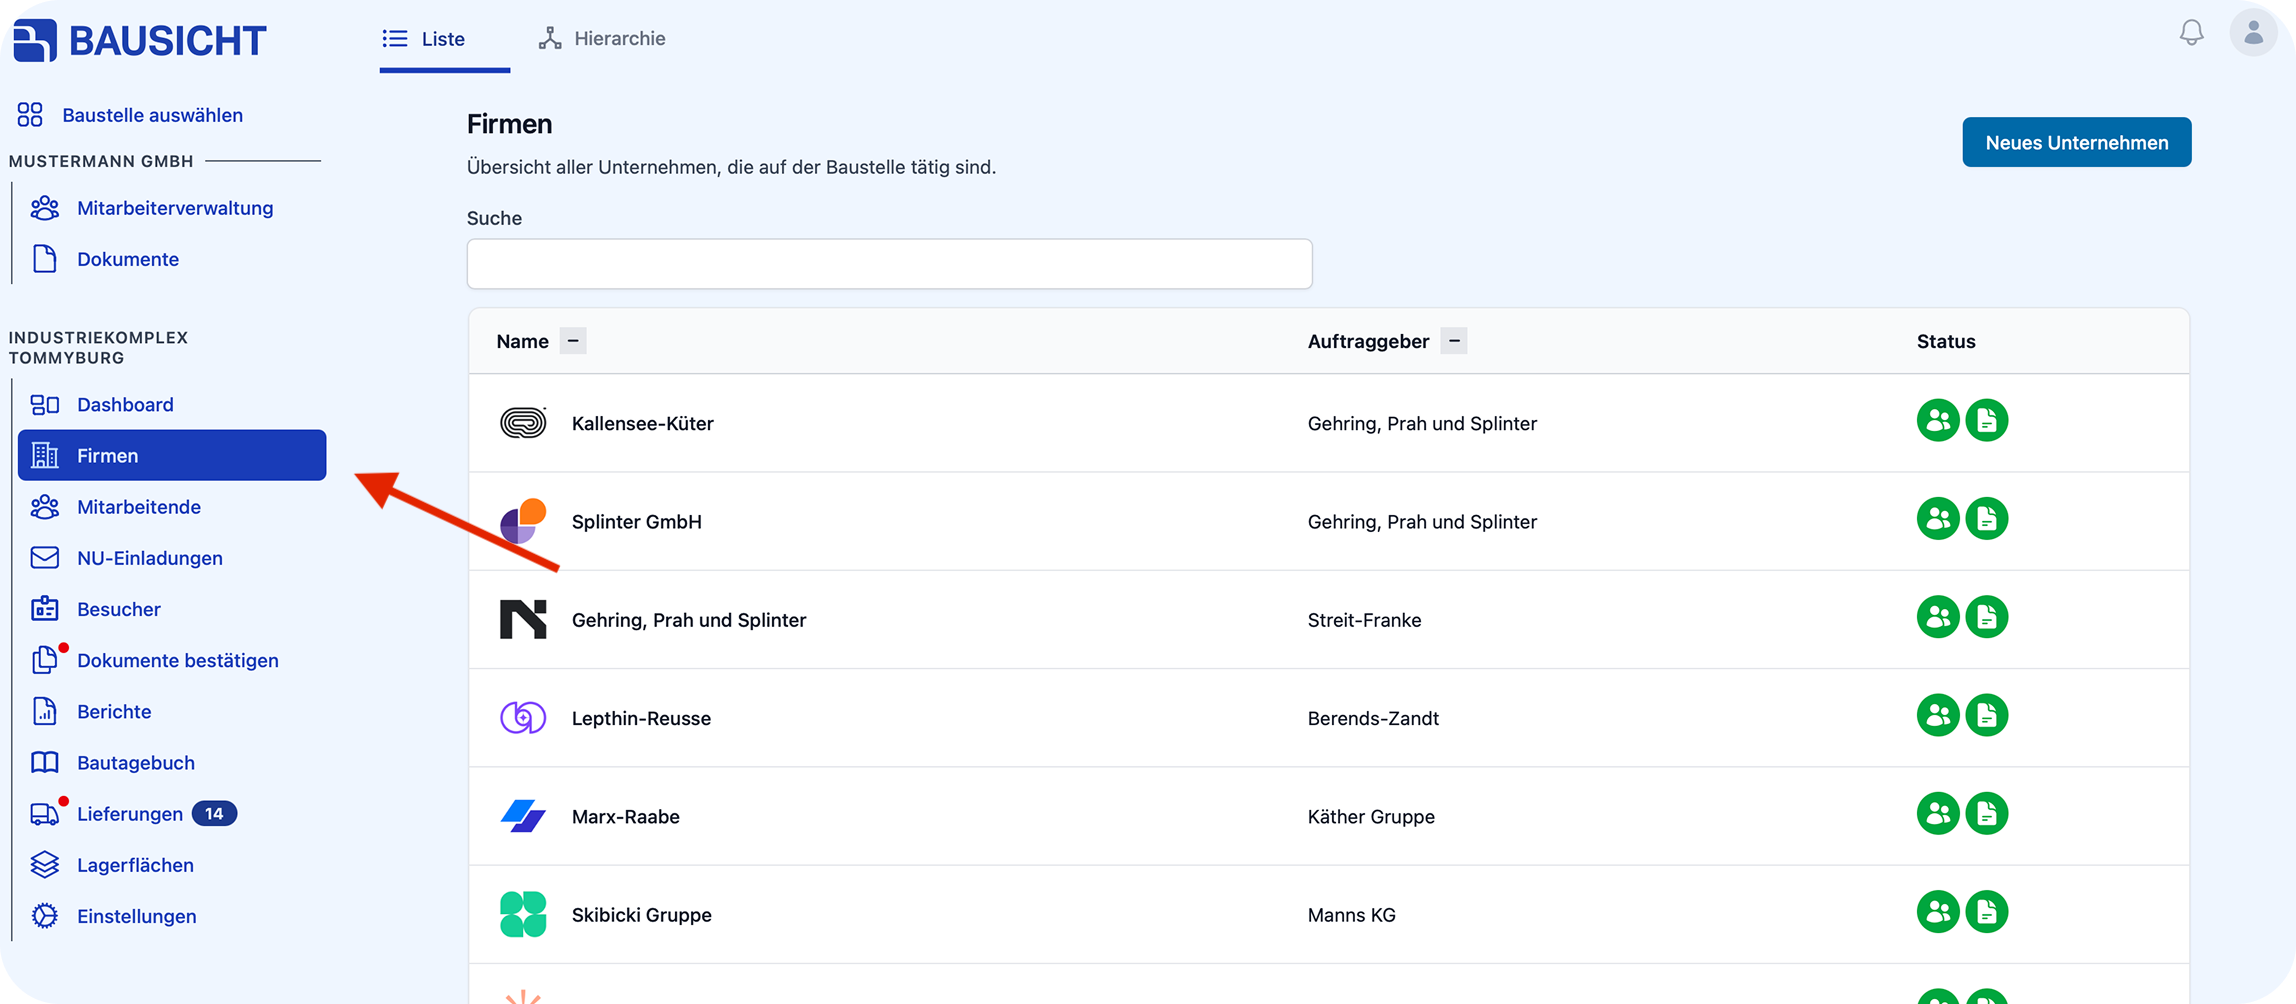Click document status icon for Skibicki Gruppe
Viewport: 2296px width, 1004px height.
[1987, 911]
